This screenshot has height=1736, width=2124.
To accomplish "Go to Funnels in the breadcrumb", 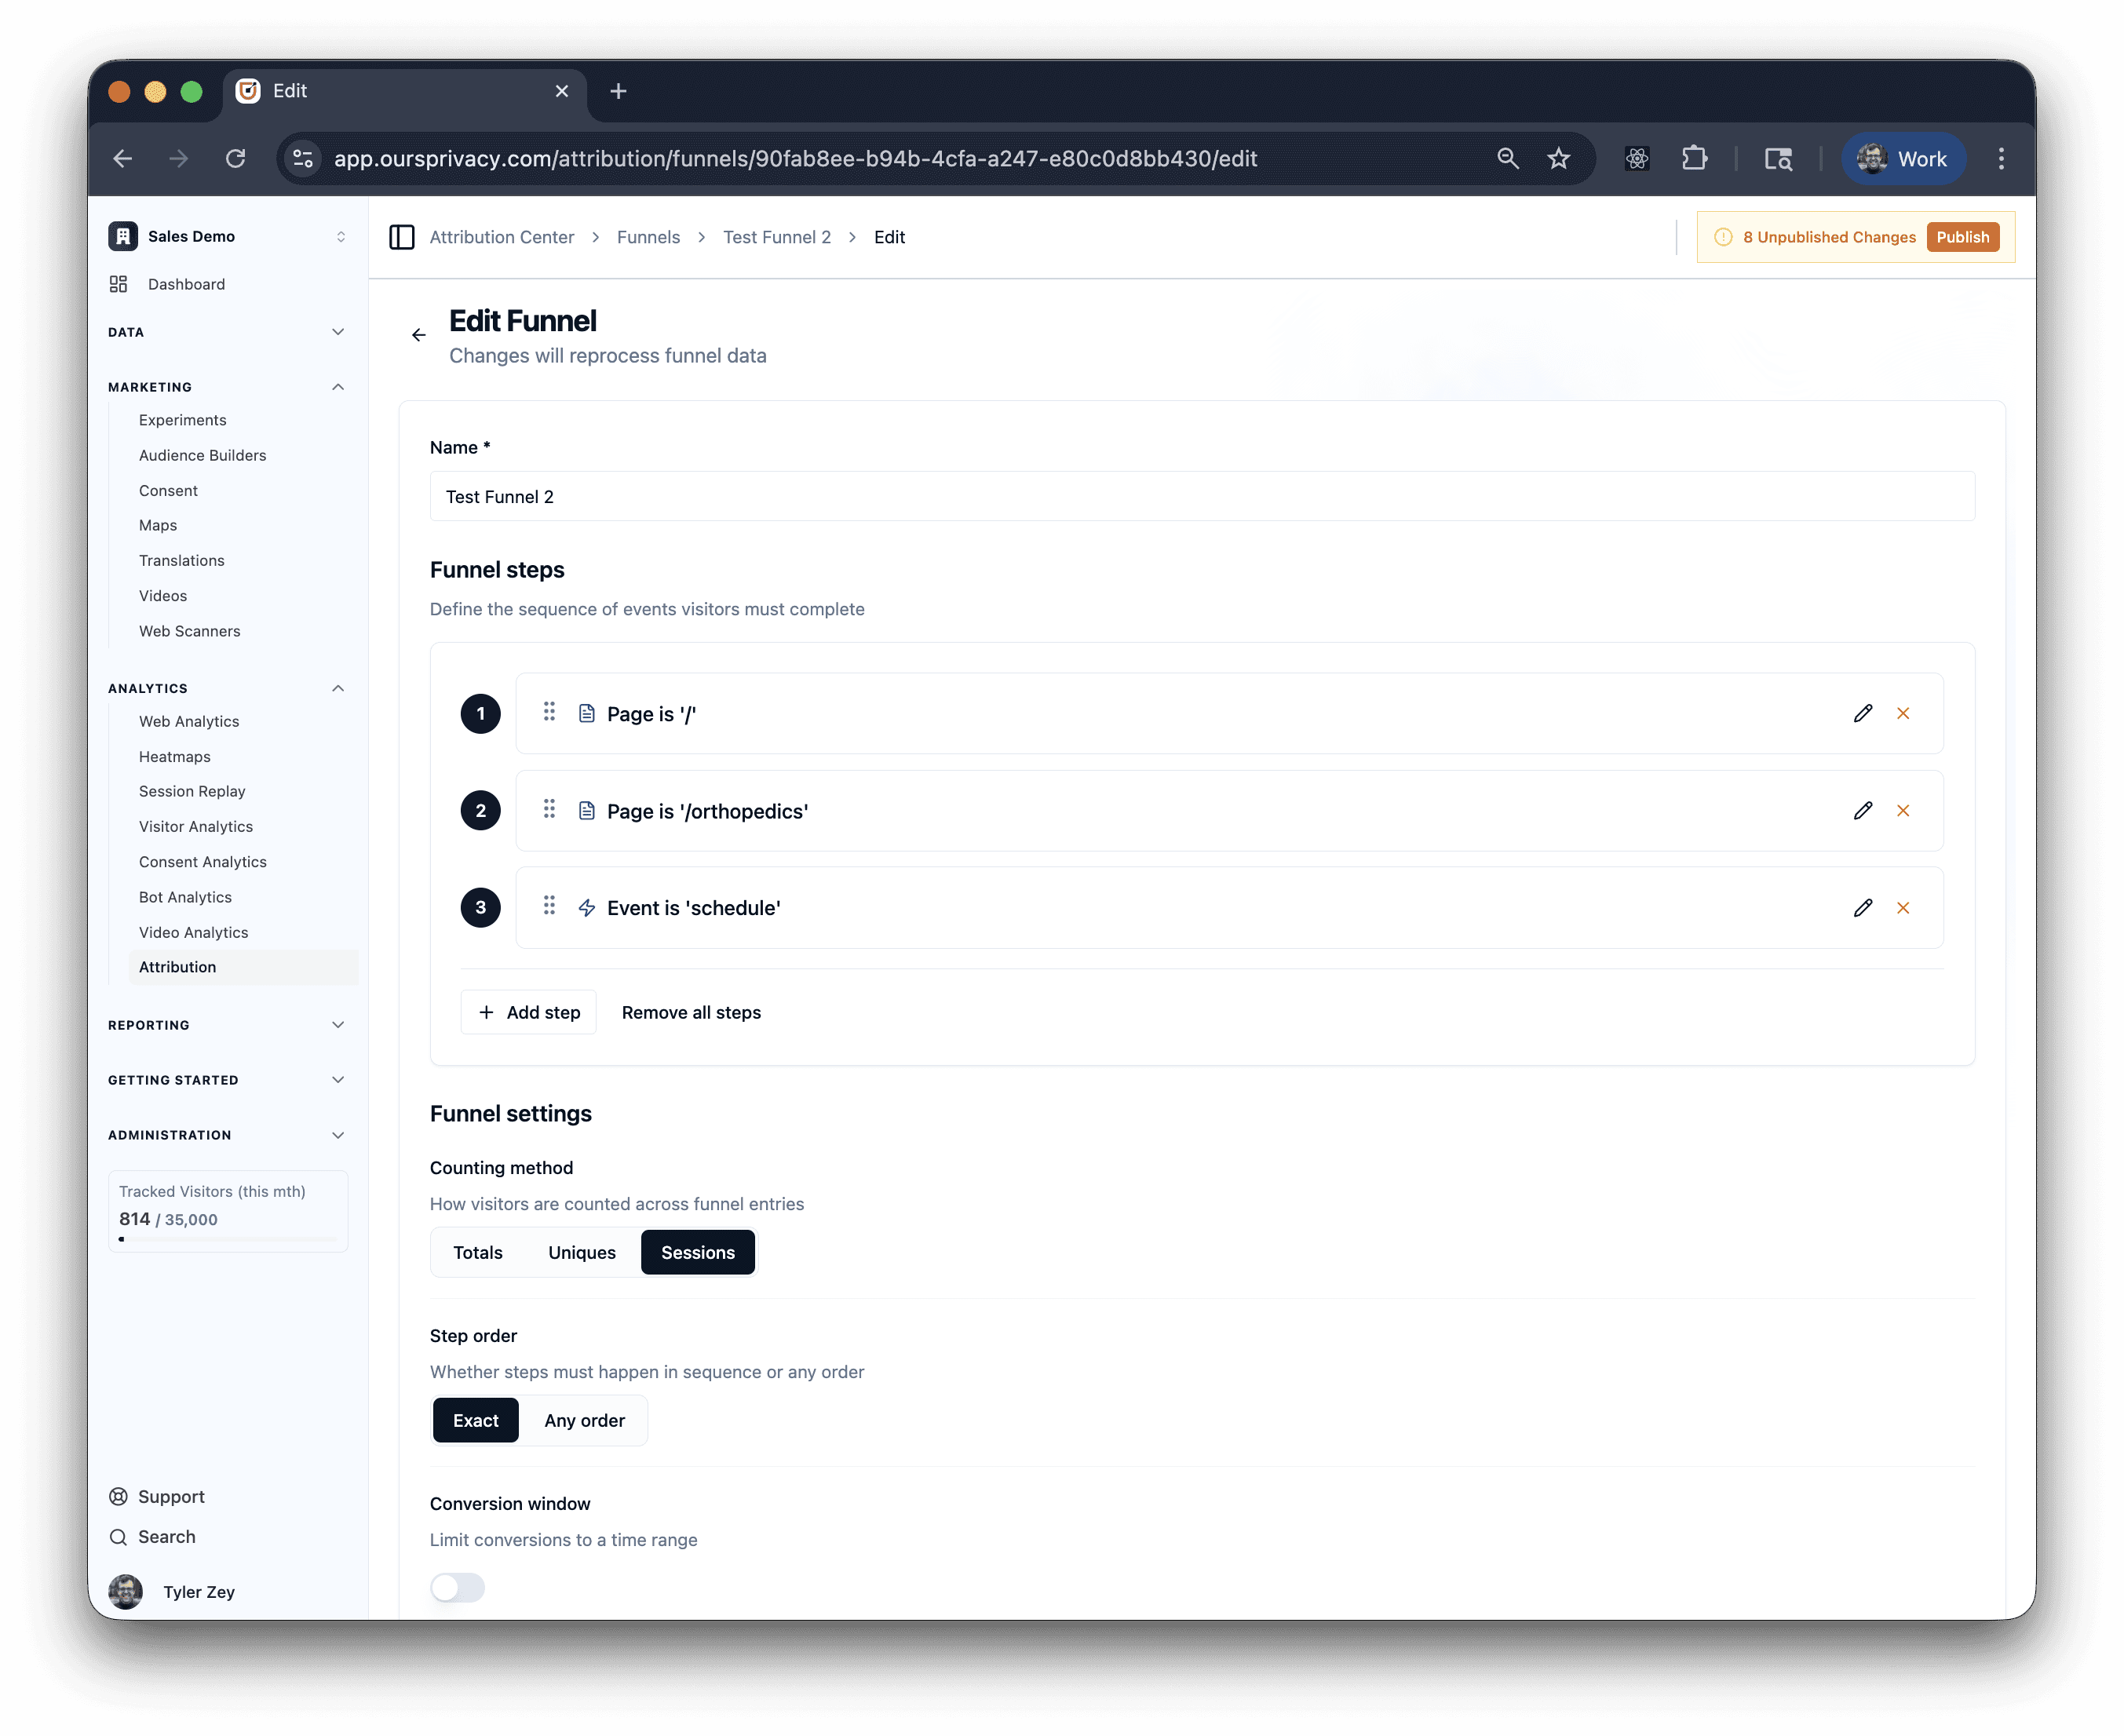I will pos(648,237).
